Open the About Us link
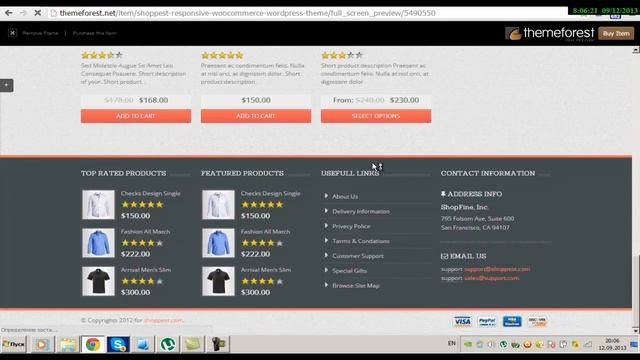This screenshot has width=640, height=360. click(345, 196)
